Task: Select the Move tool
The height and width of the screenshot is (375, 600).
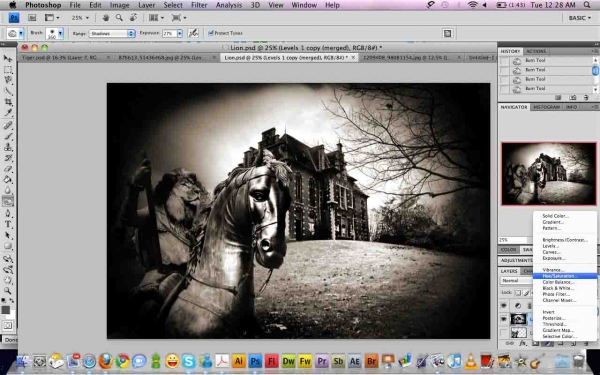Action: click(8, 59)
